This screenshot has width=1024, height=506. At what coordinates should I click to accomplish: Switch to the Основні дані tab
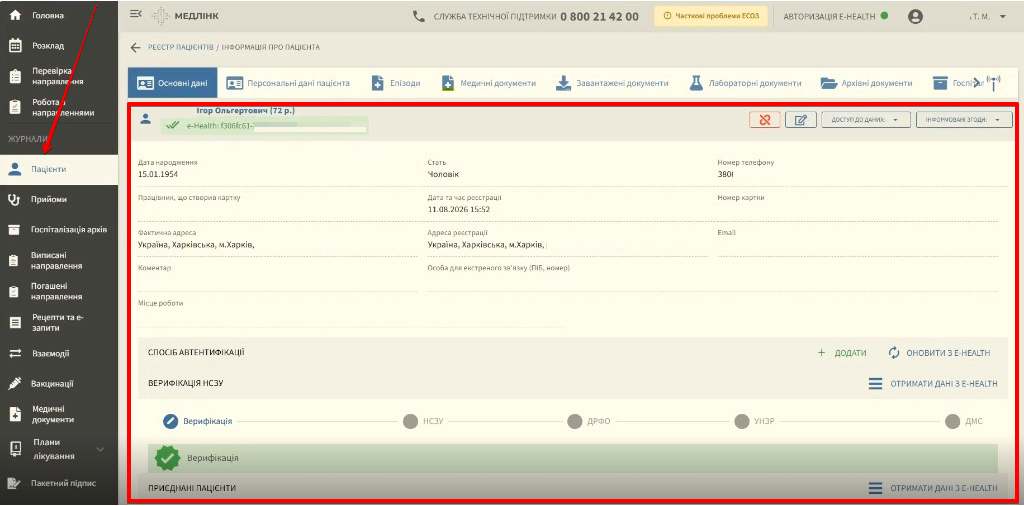tap(172, 83)
